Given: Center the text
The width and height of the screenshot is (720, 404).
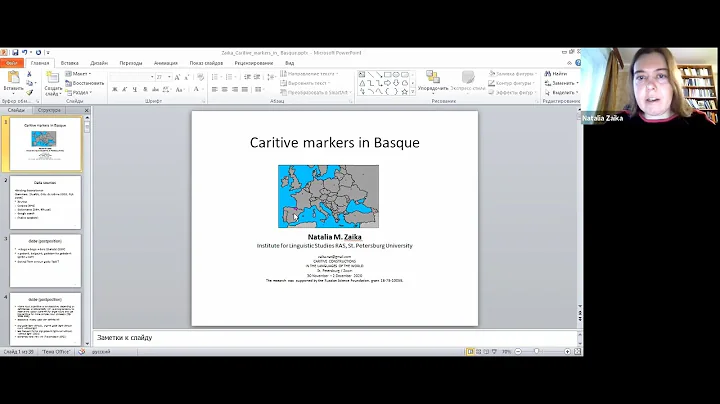Looking at the screenshot, I should coord(225,90).
